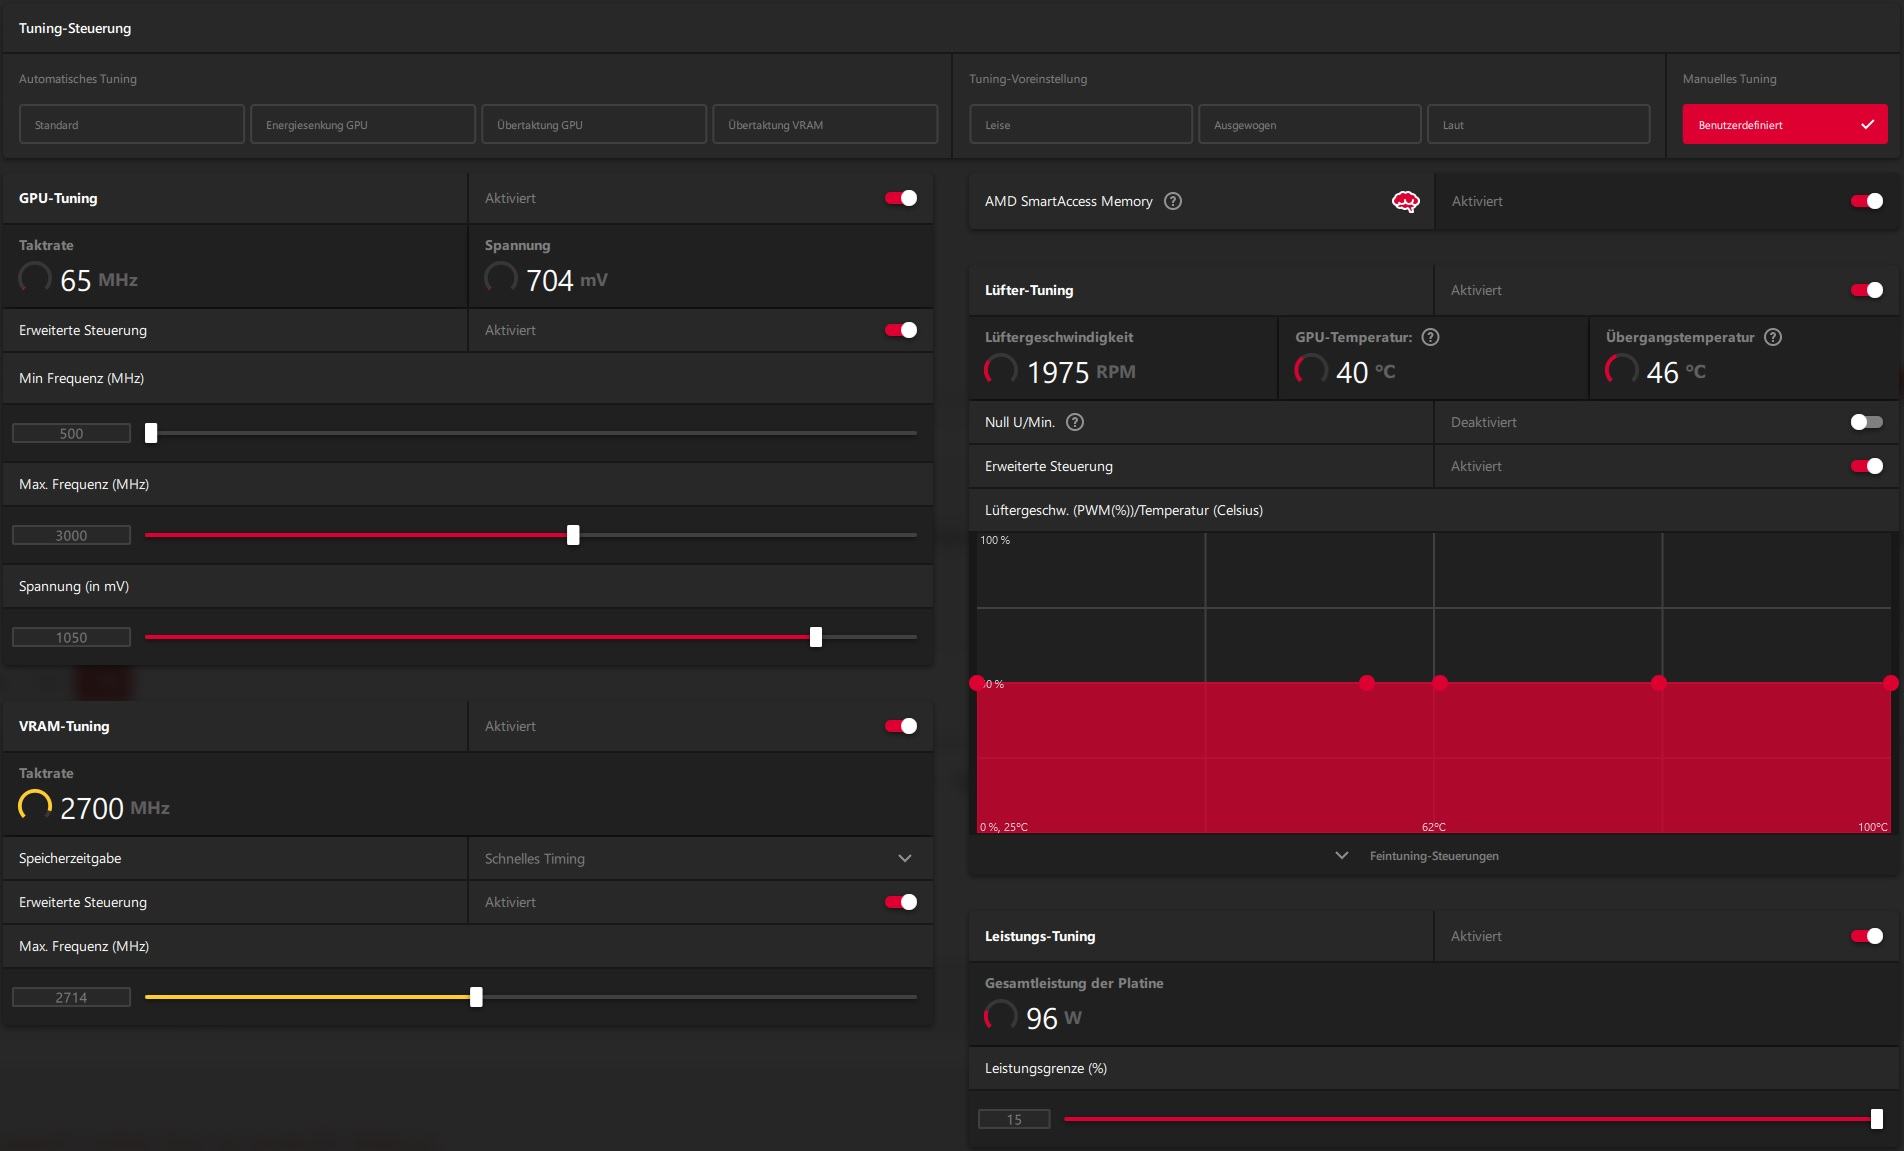Viewport: 1904px width, 1151px height.
Task: Select the fan curve point at 62°C
Action: pyautogui.click(x=1440, y=683)
